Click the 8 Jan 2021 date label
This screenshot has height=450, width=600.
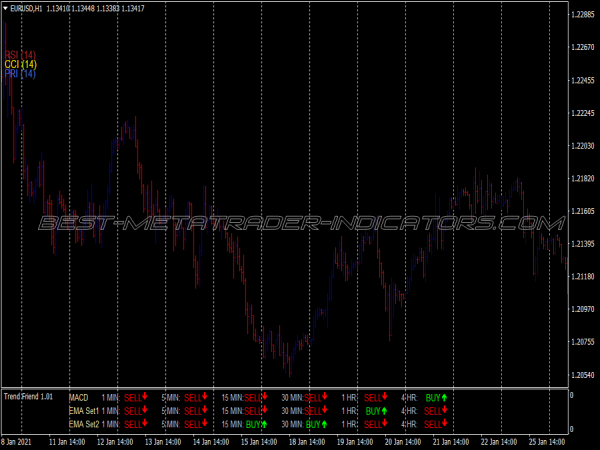pos(16,442)
